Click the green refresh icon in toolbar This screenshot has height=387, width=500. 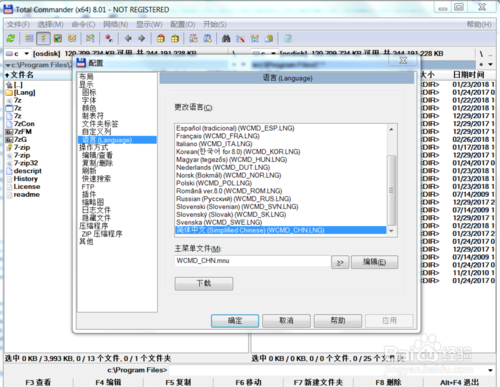coord(11,38)
